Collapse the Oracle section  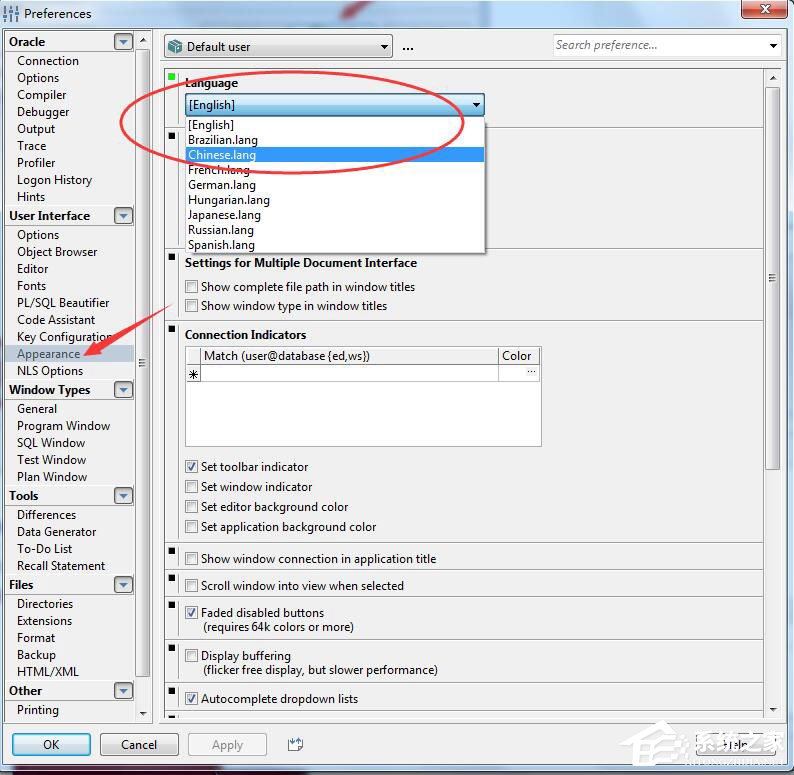(123, 42)
